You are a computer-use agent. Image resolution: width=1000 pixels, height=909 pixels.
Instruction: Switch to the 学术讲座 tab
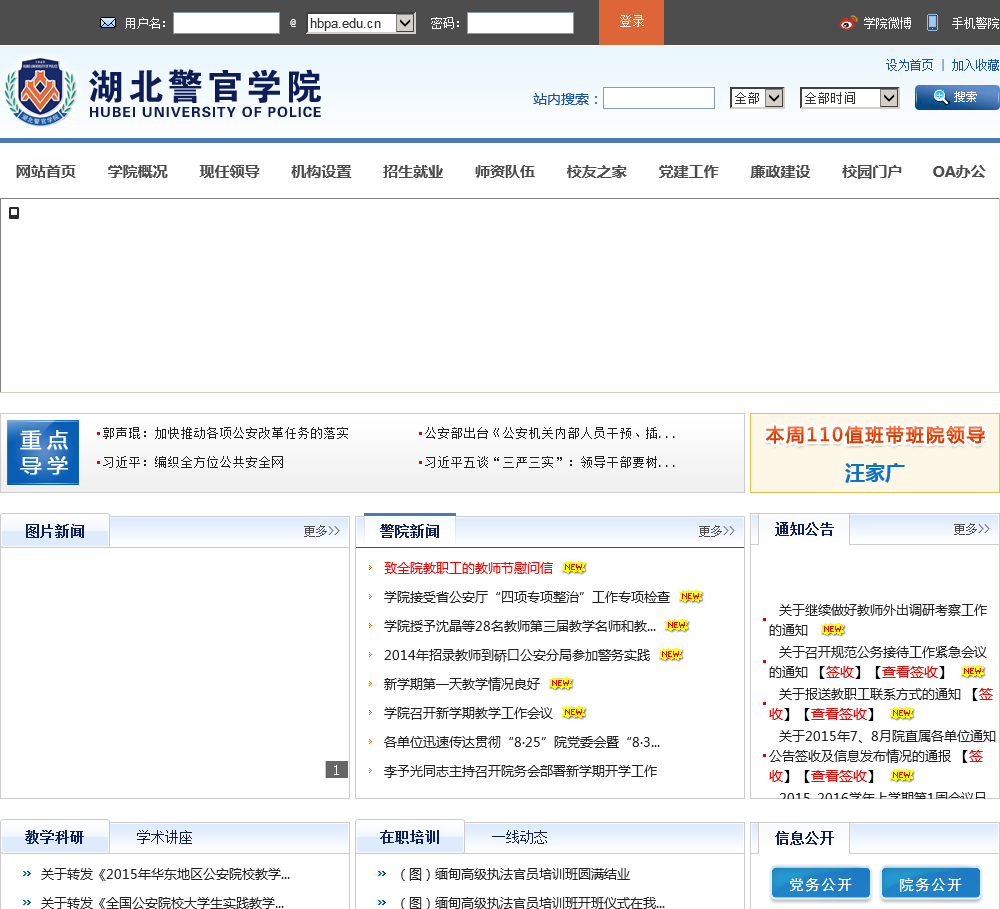tap(165, 837)
